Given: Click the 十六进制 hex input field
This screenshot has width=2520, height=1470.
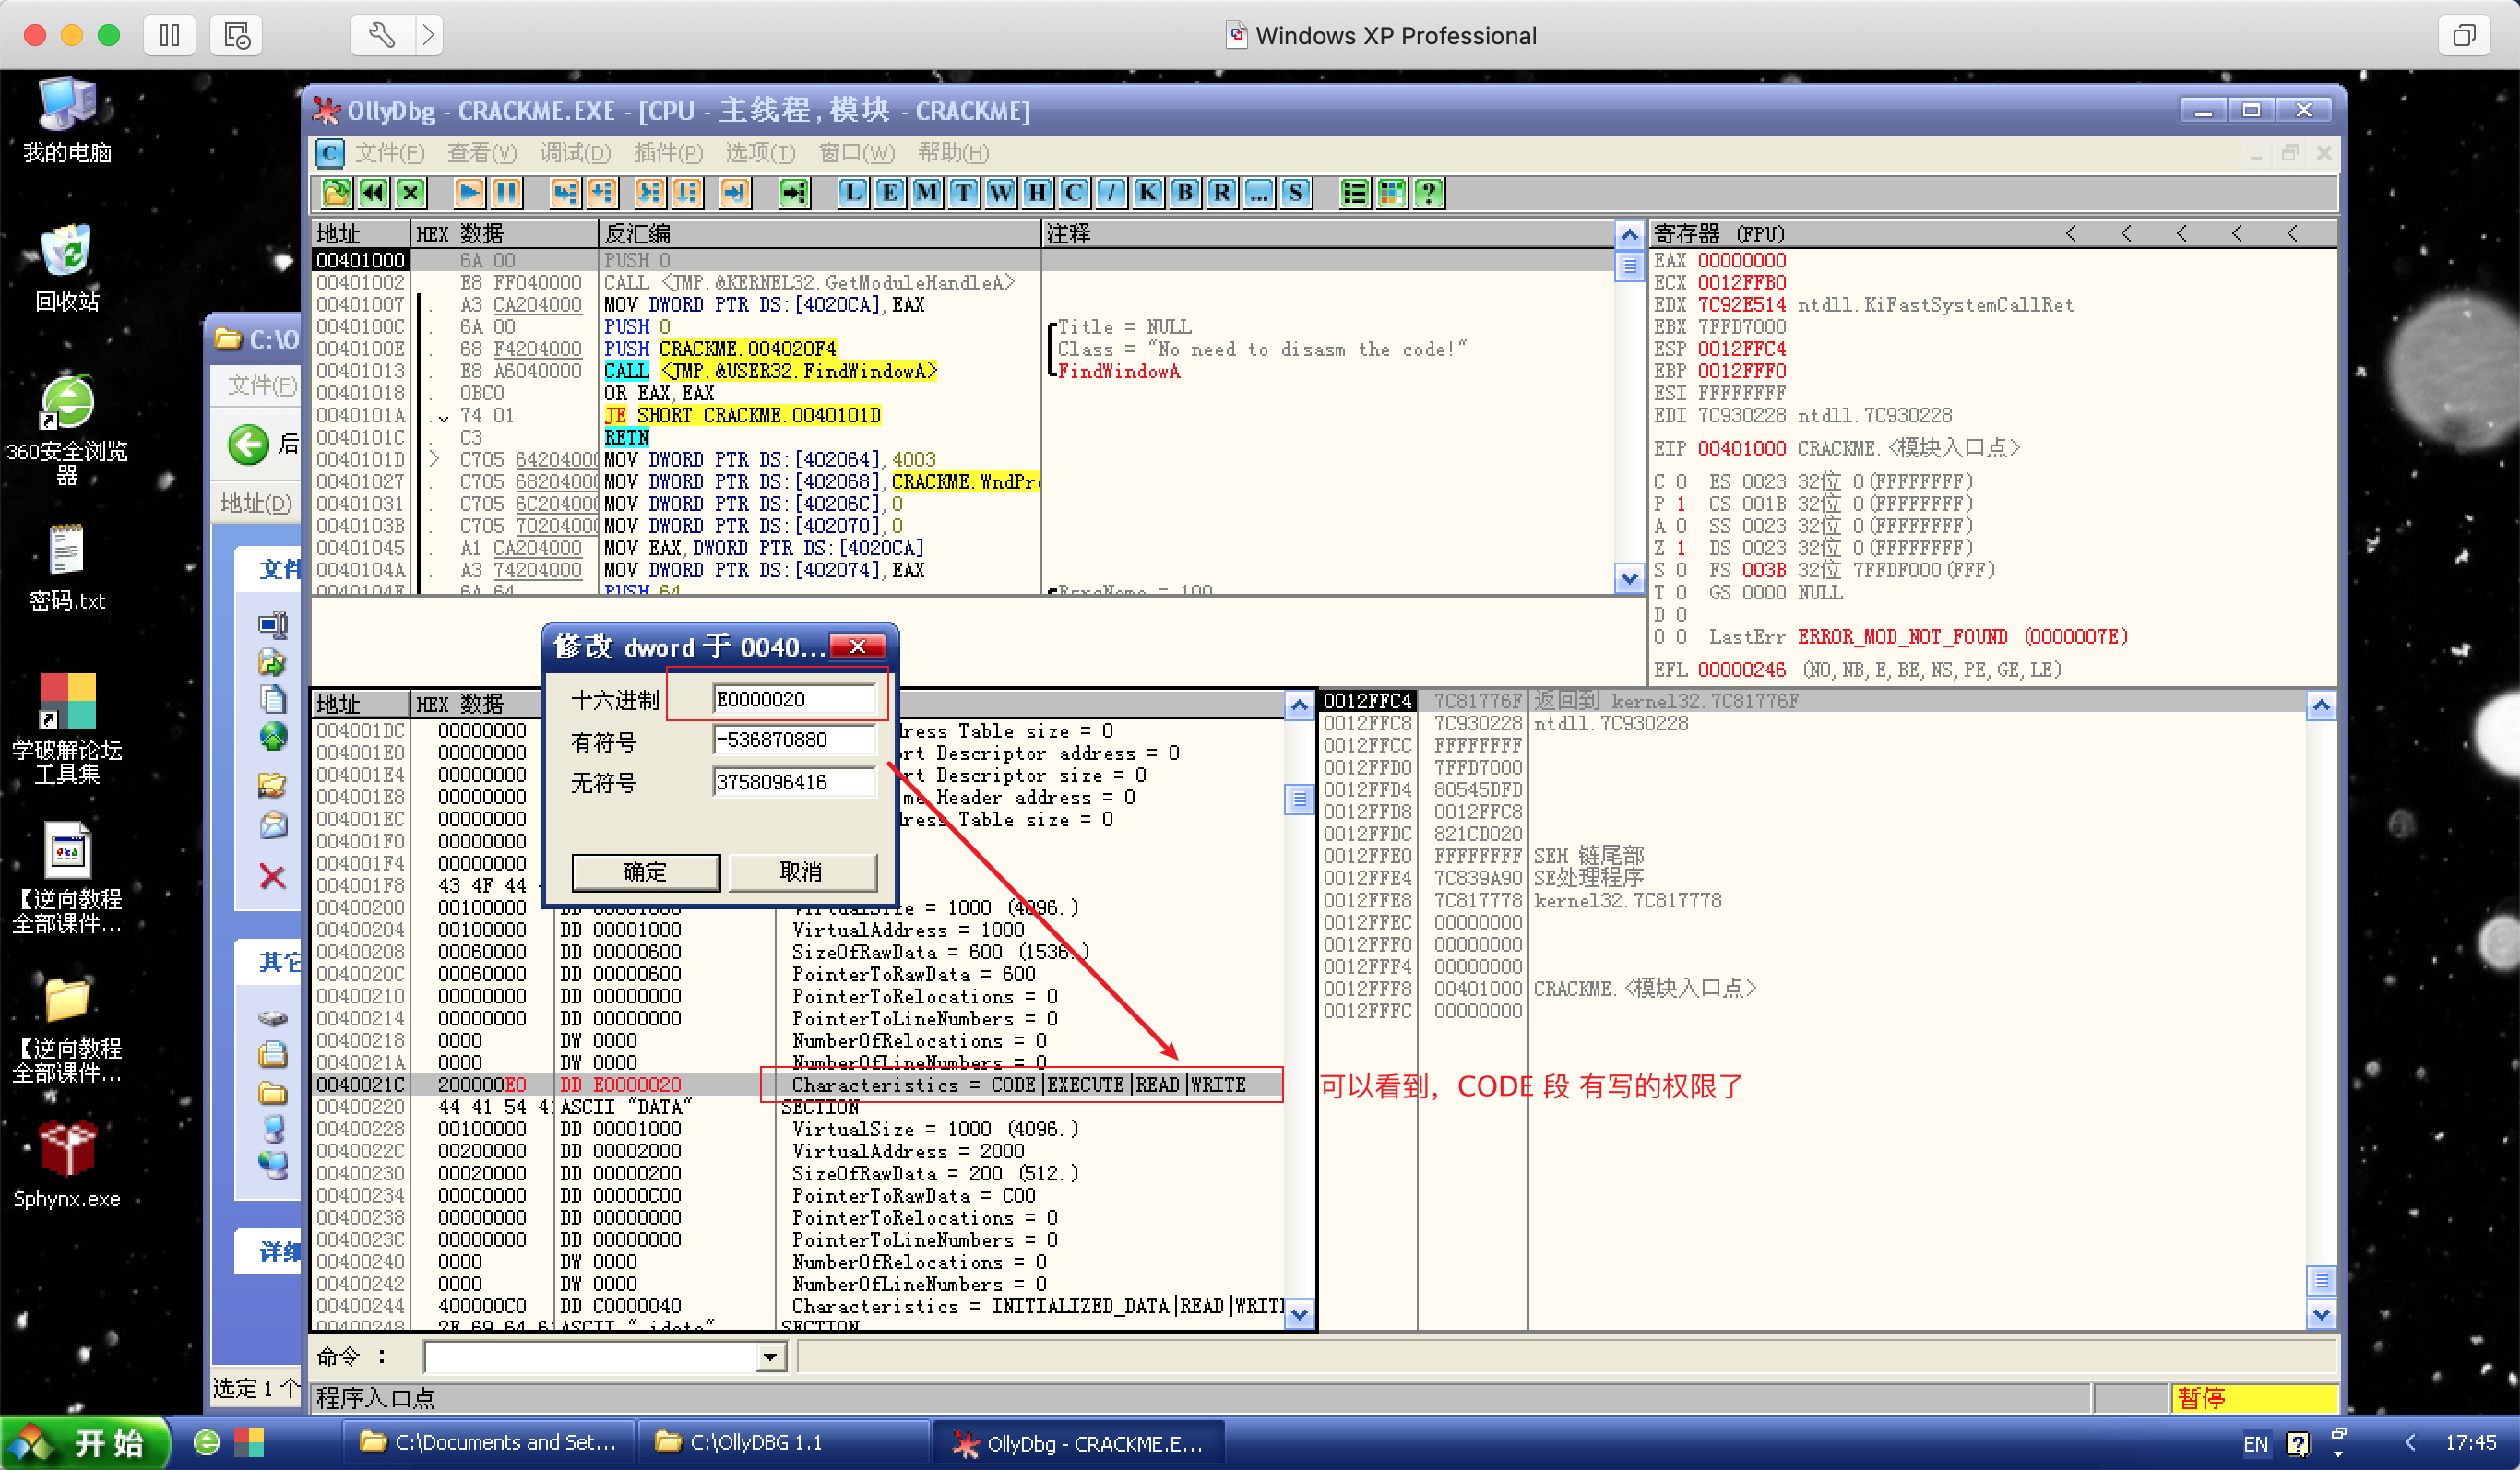Looking at the screenshot, I should pyautogui.click(x=794, y=698).
